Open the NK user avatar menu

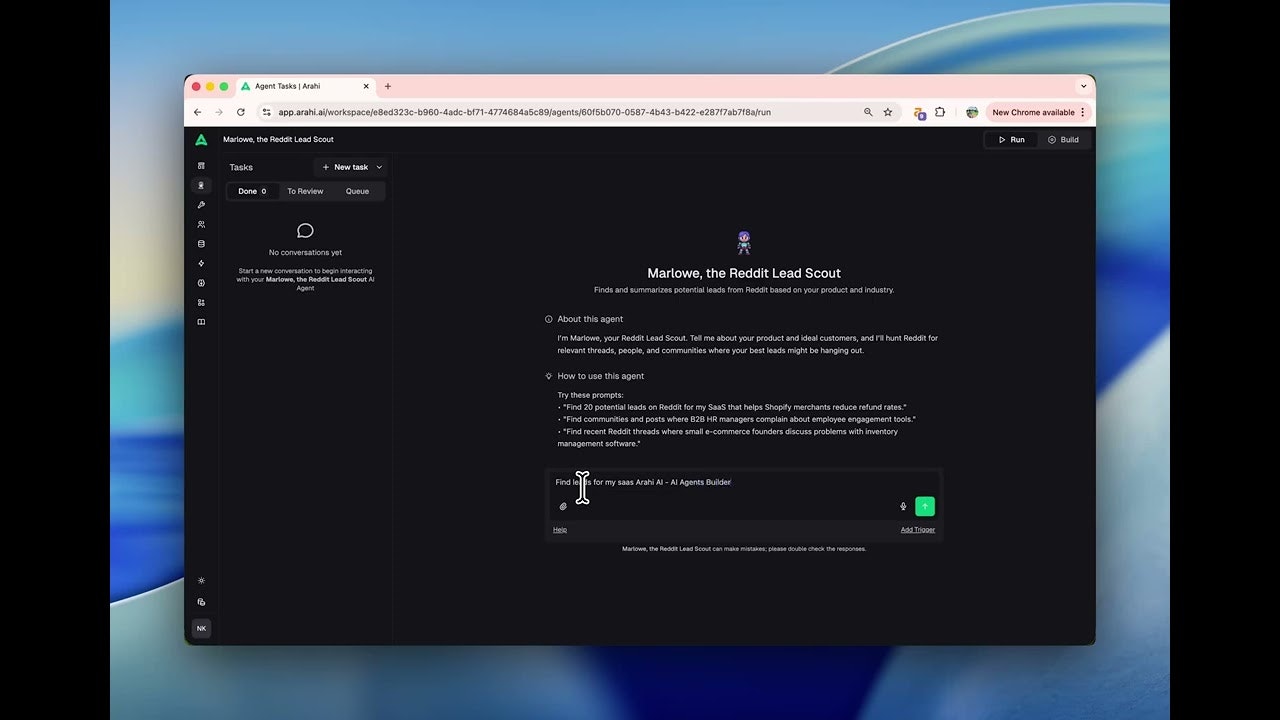[201, 629]
